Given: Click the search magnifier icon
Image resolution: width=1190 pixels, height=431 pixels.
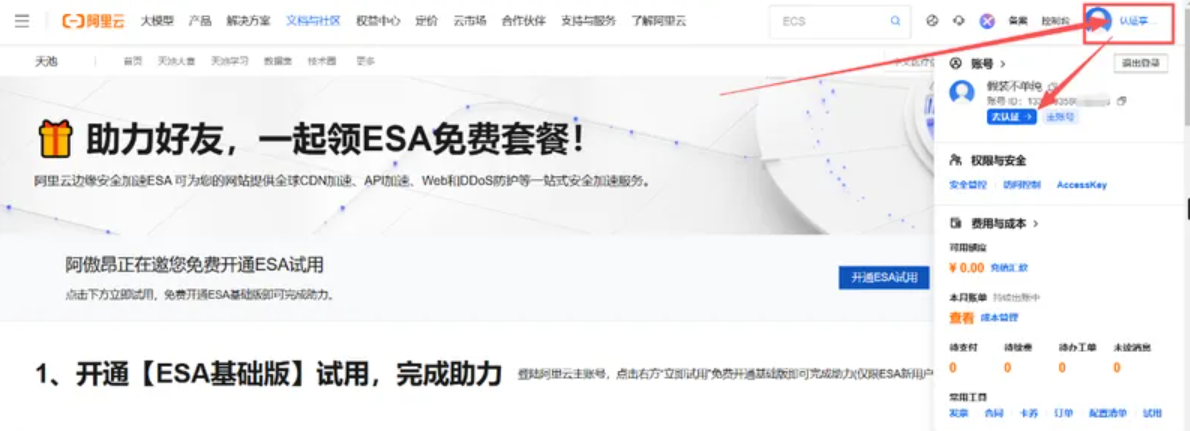Looking at the screenshot, I should pyautogui.click(x=895, y=21).
